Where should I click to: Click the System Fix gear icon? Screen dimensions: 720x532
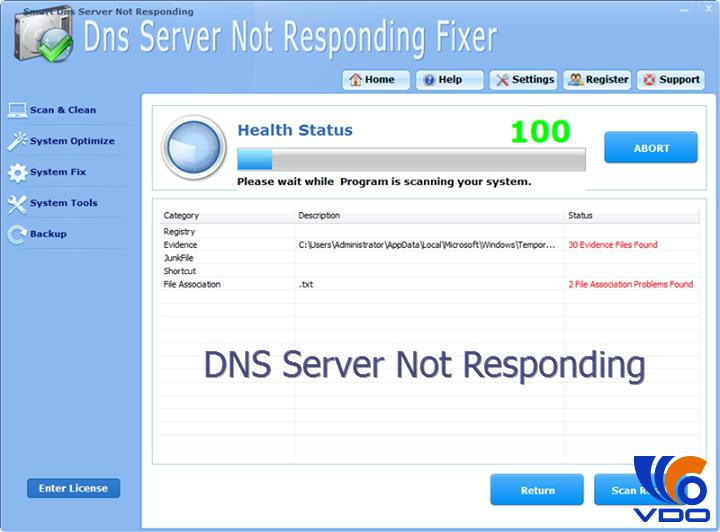tap(16, 172)
